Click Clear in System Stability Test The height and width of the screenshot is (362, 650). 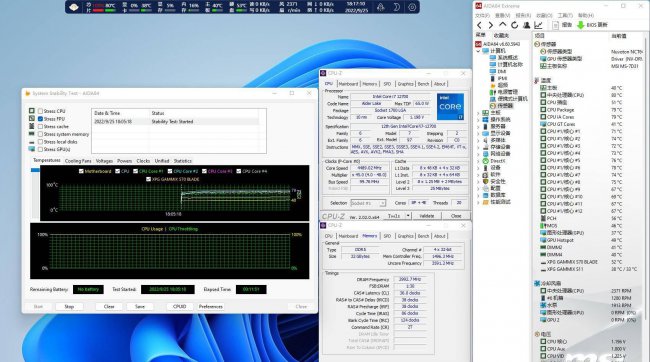[x=109, y=306]
